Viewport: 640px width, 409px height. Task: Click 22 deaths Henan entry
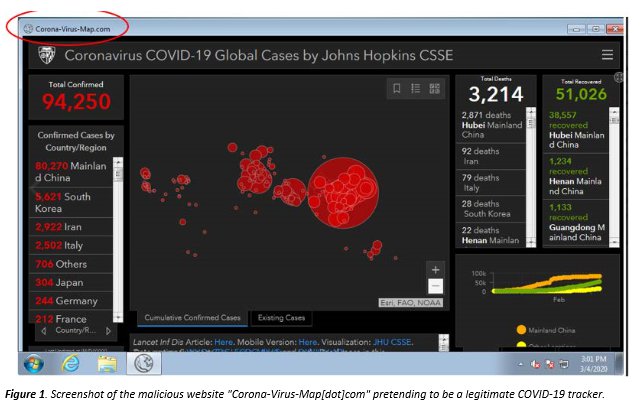(x=491, y=235)
